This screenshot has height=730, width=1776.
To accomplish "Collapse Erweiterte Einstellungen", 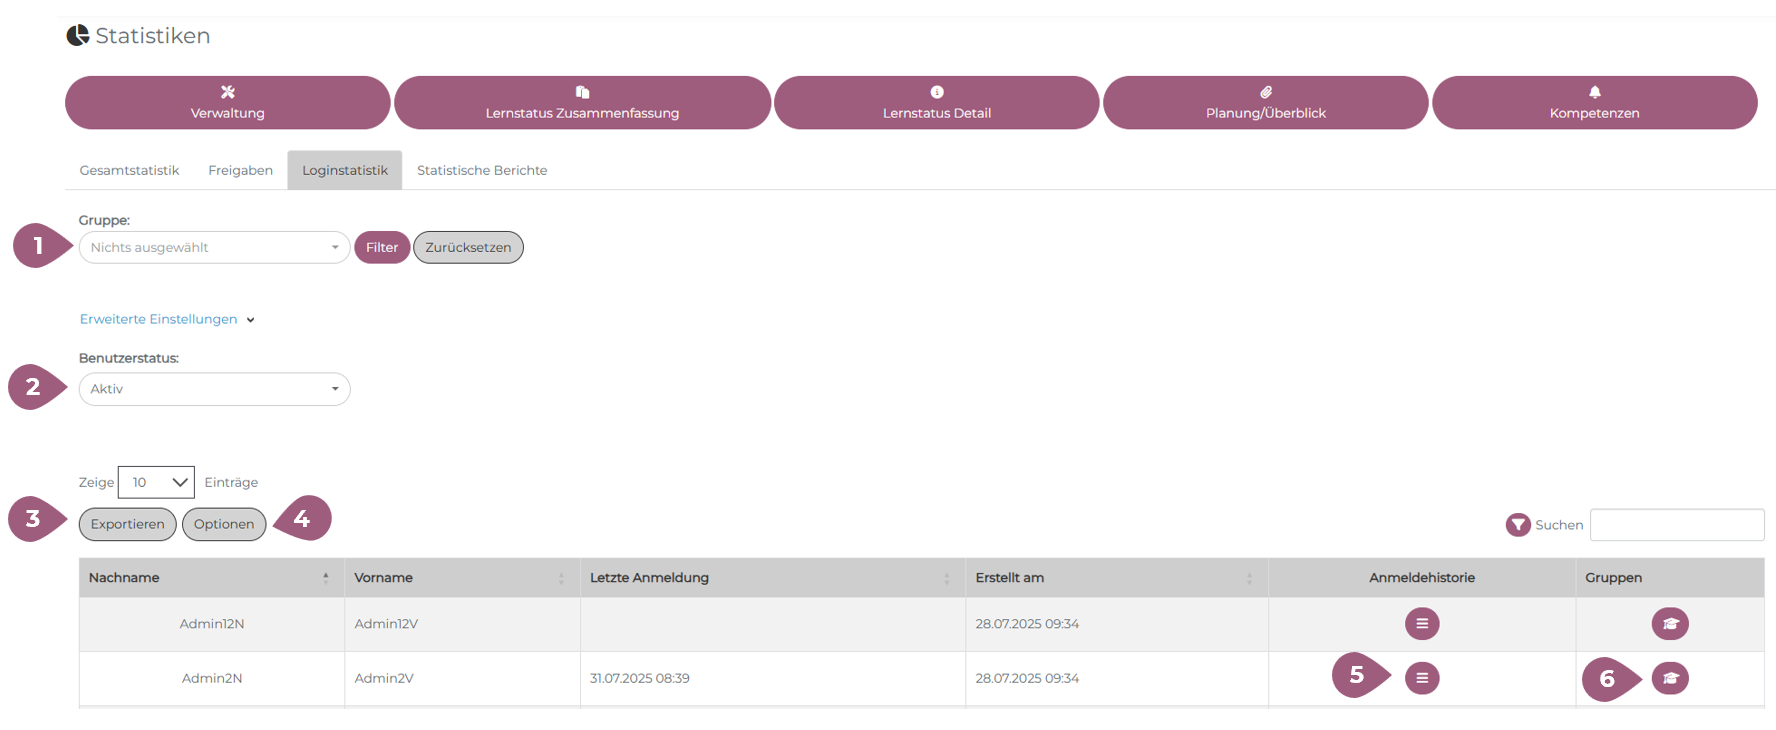I will (x=166, y=319).
